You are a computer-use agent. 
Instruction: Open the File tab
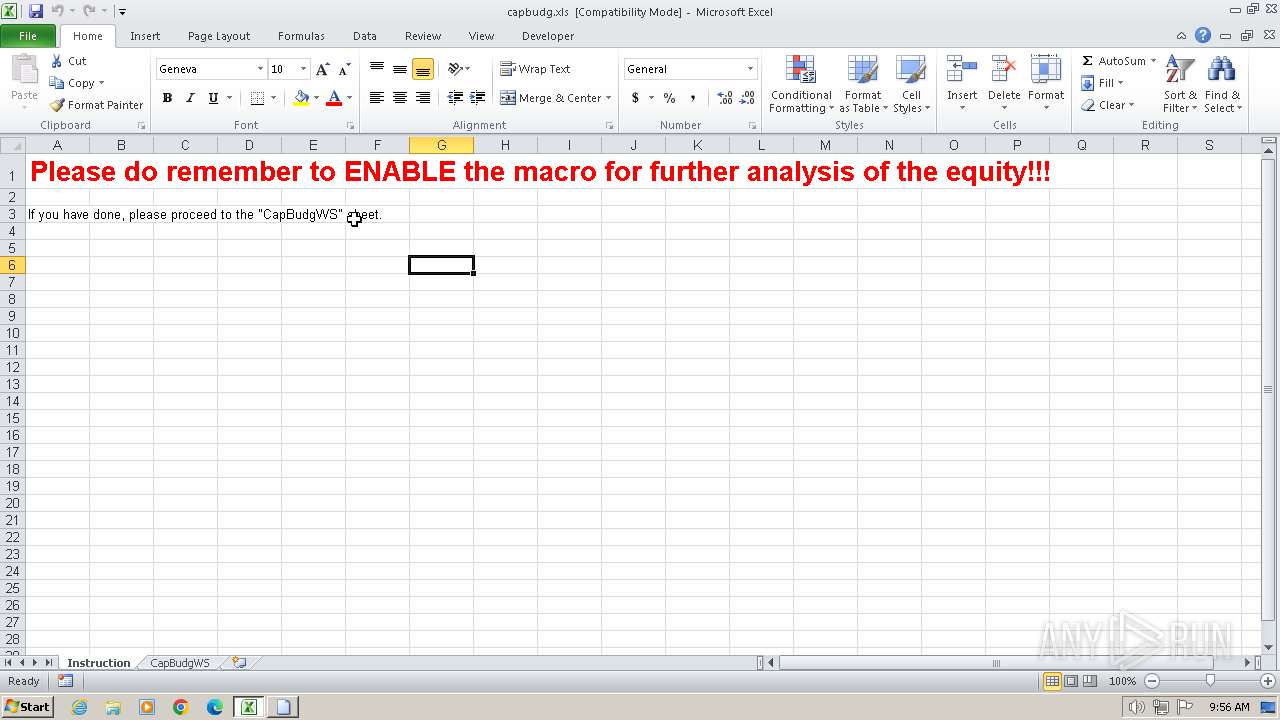click(x=28, y=36)
